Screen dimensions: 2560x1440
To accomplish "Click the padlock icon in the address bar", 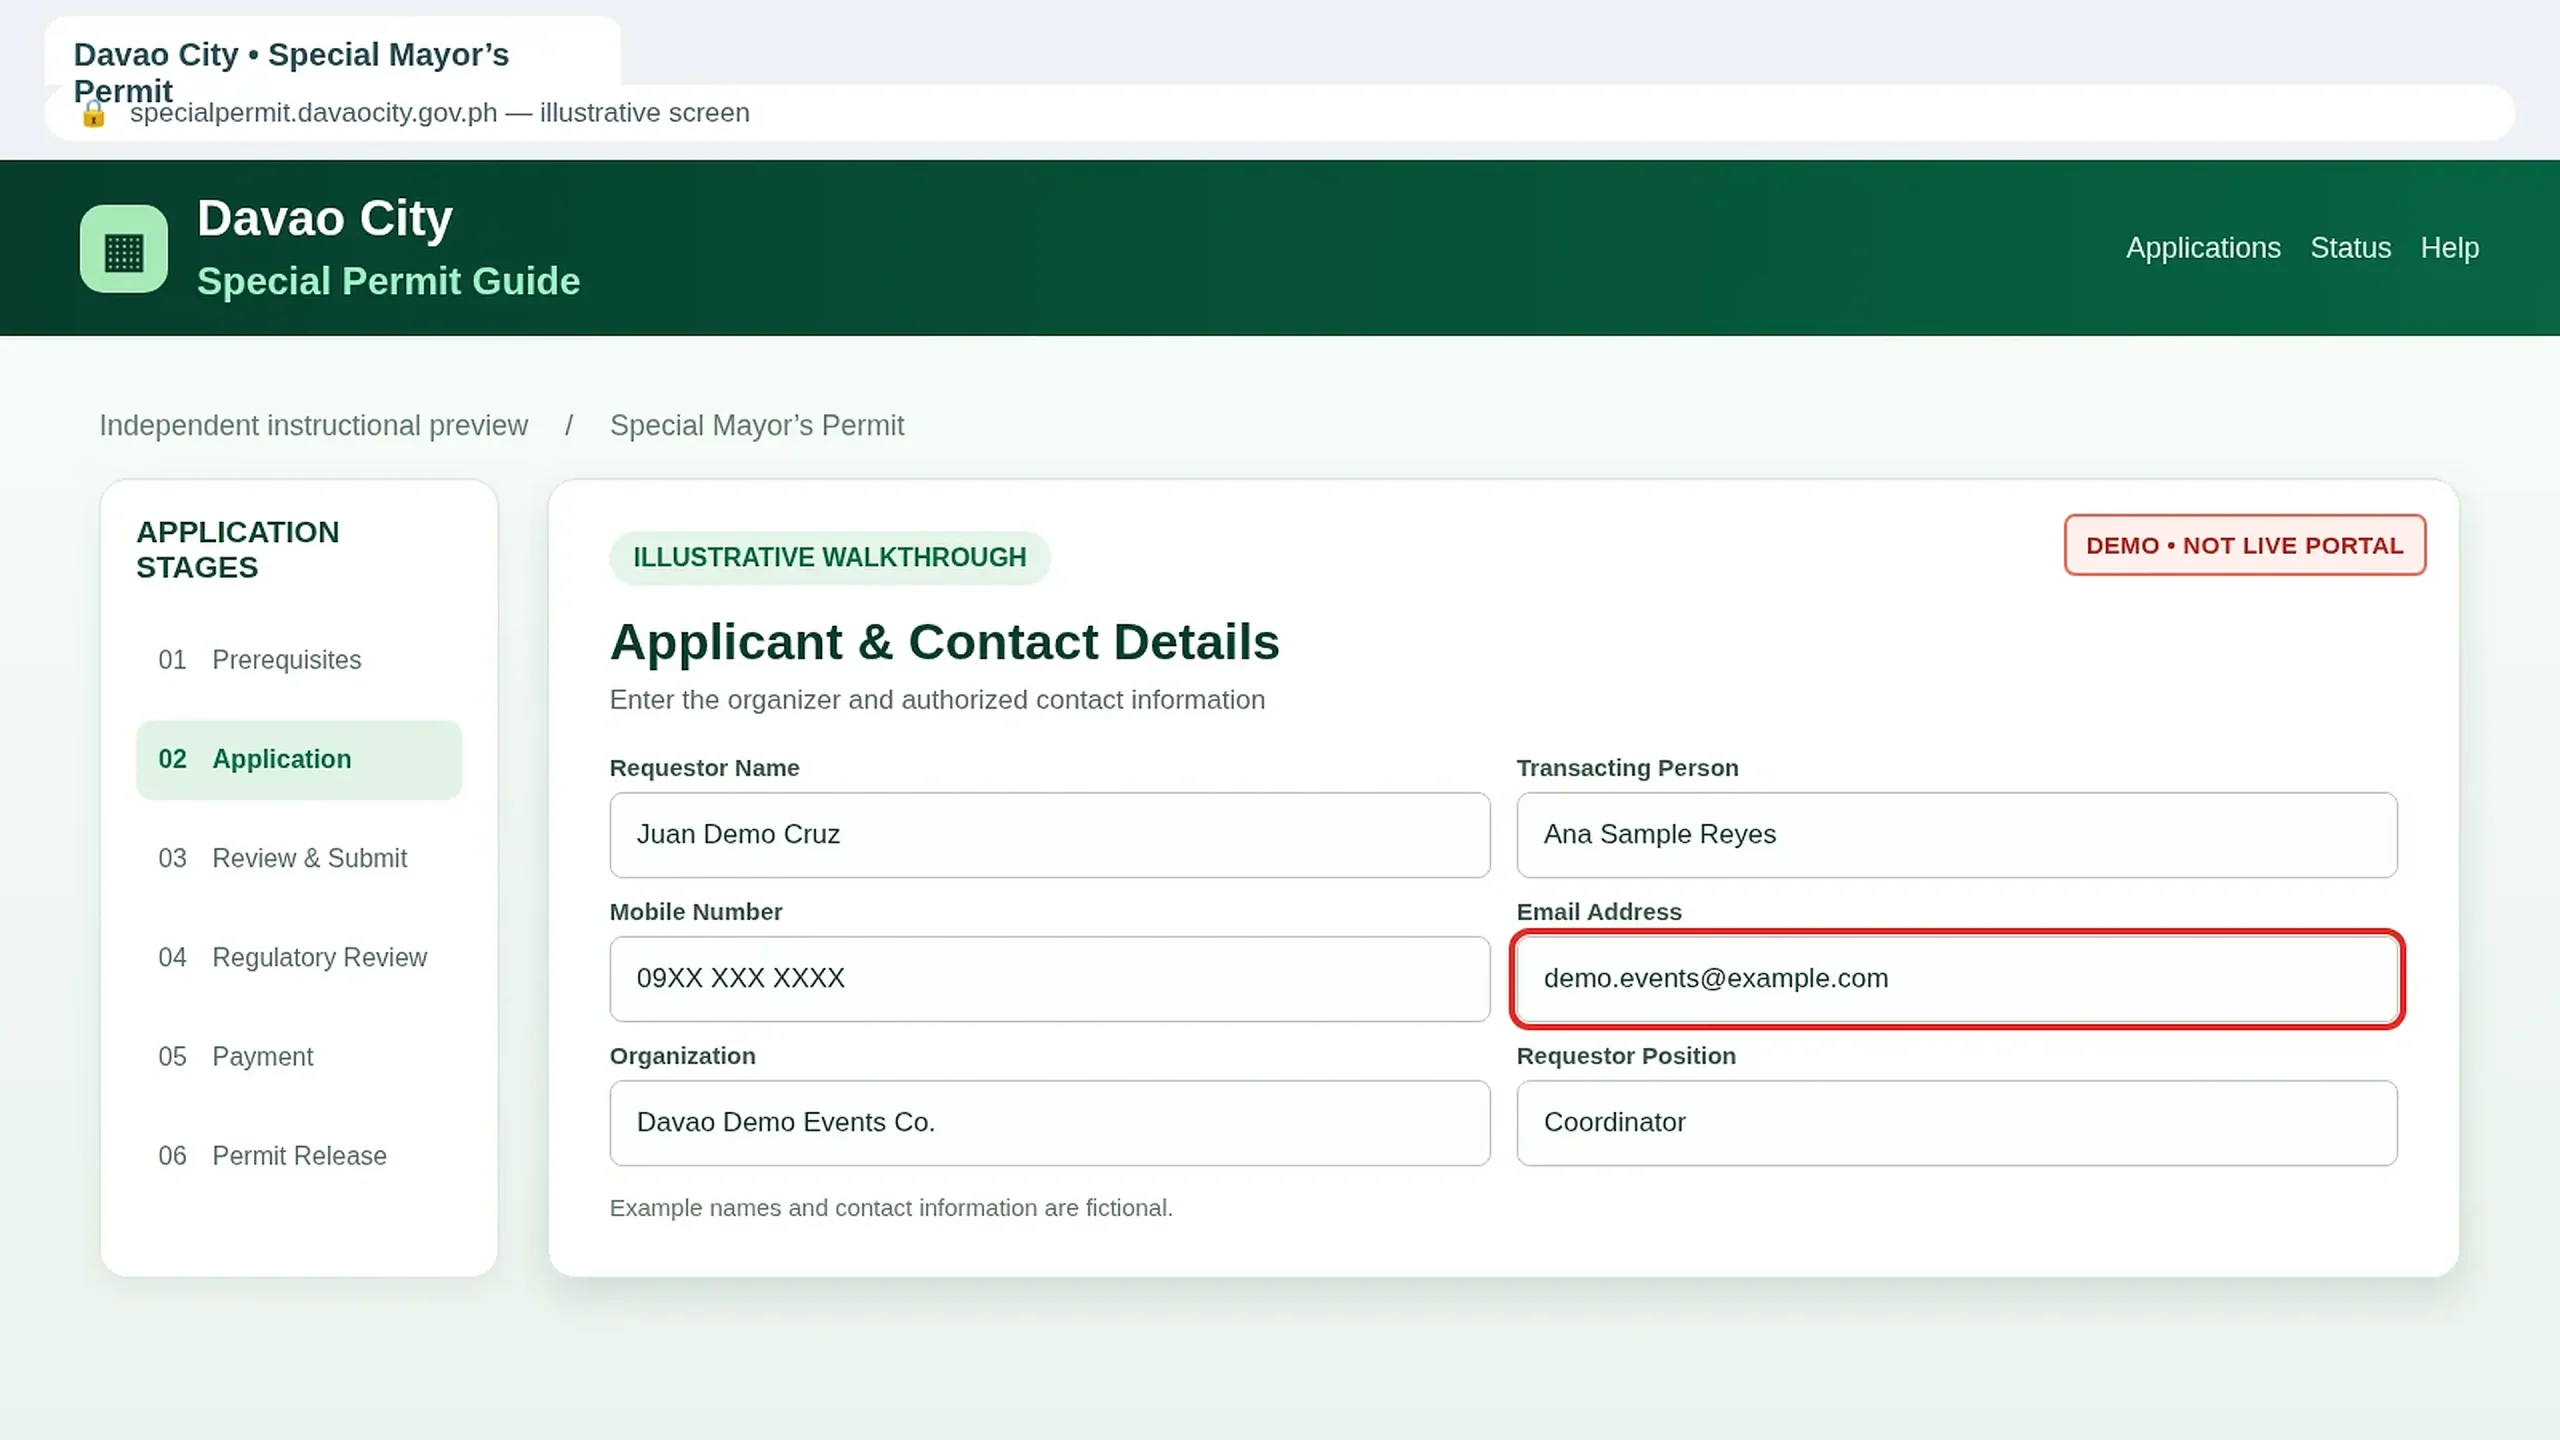I will (94, 114).
